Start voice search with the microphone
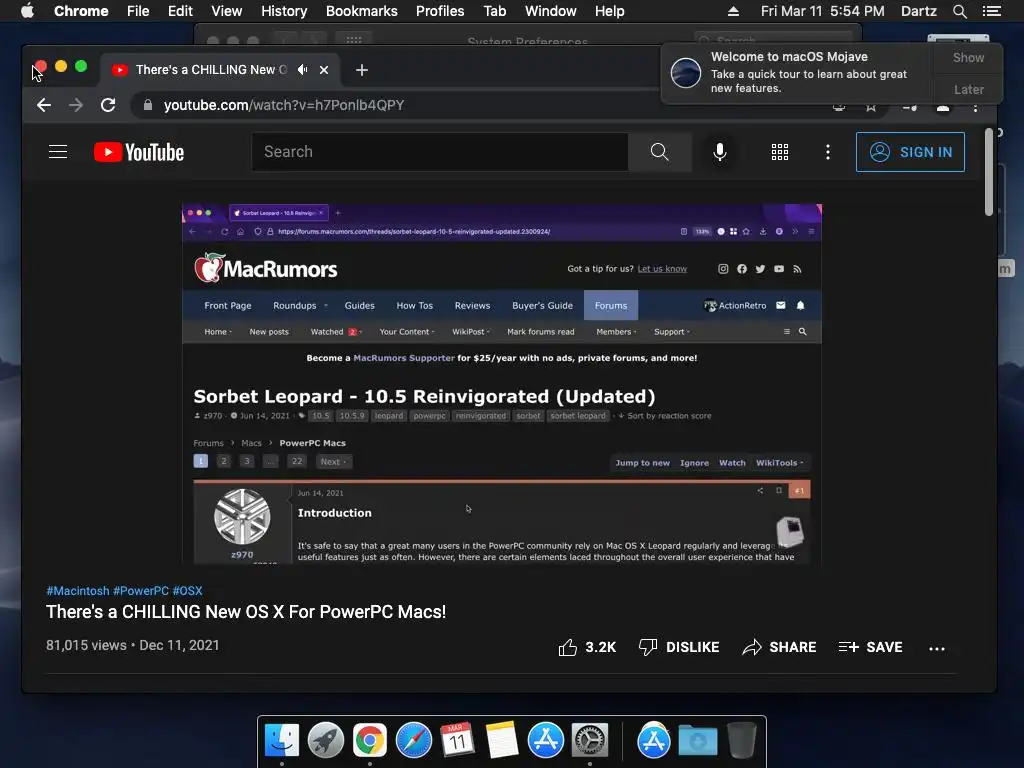The width and height of the screenshot is (1024, 768). [720, 152]
